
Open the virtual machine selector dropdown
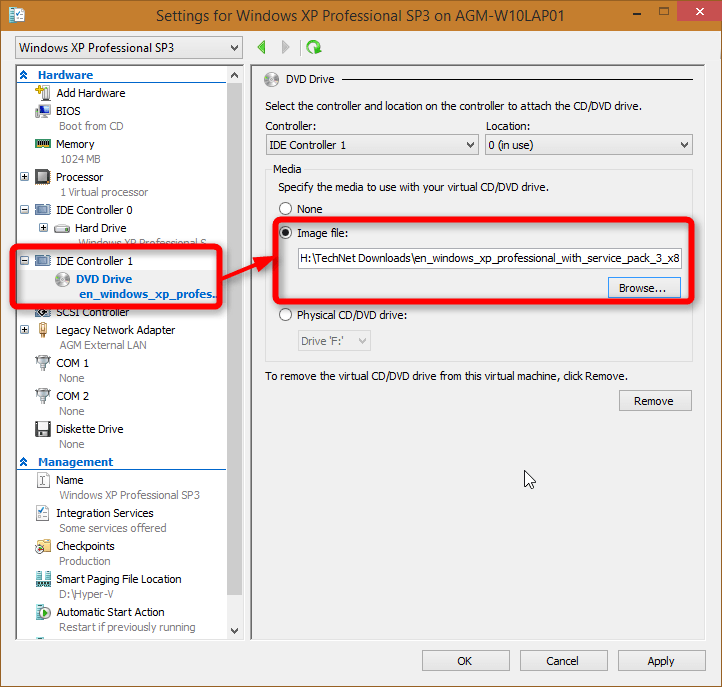[x=129, y=48]
